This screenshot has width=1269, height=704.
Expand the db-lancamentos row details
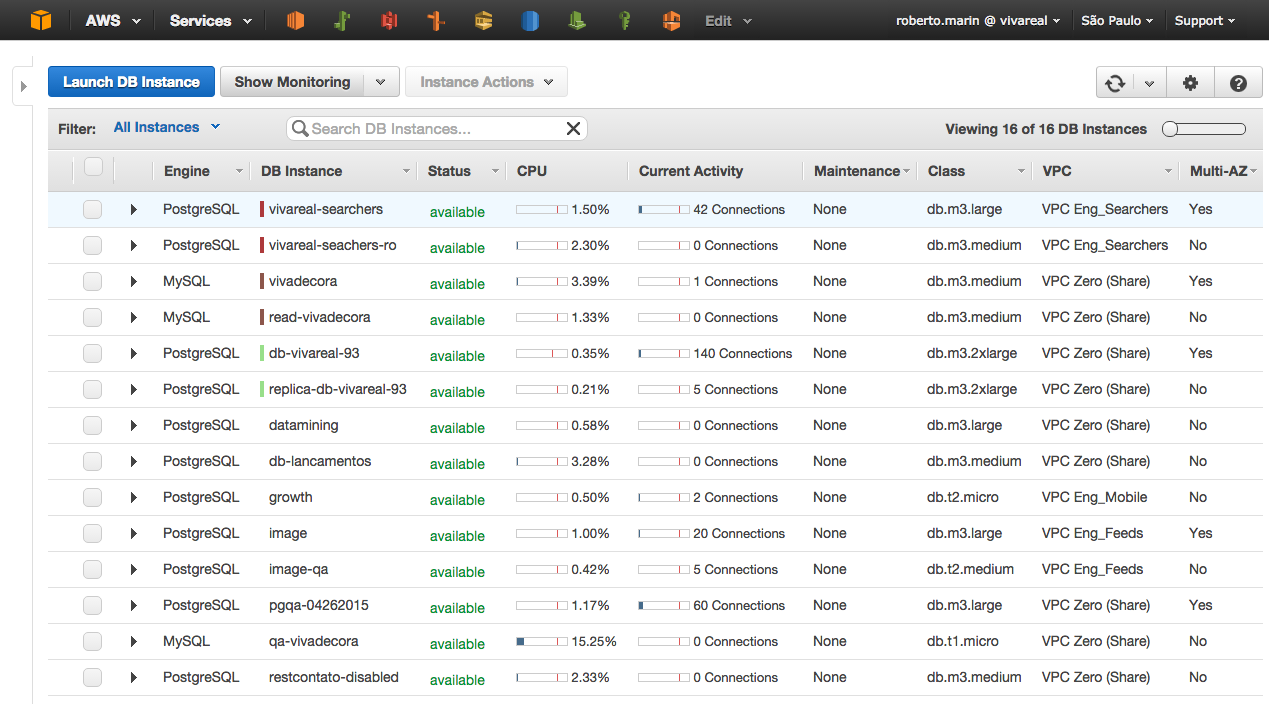pyautogui.click(x=133, y=461)
